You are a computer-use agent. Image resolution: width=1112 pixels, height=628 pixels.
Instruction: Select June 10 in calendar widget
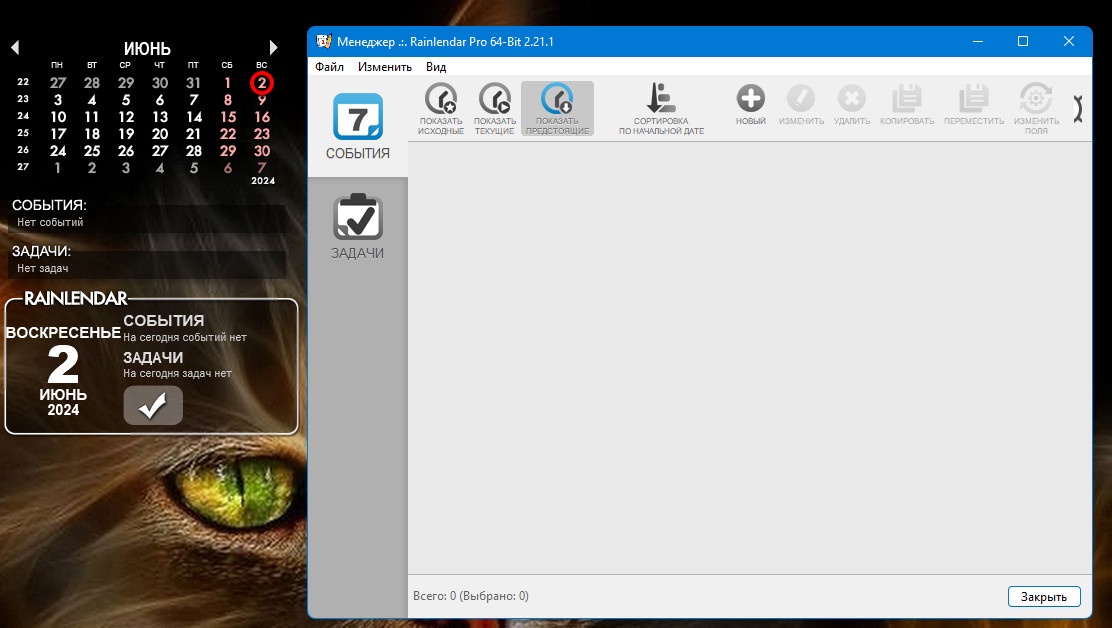click(x=57, y=117)
